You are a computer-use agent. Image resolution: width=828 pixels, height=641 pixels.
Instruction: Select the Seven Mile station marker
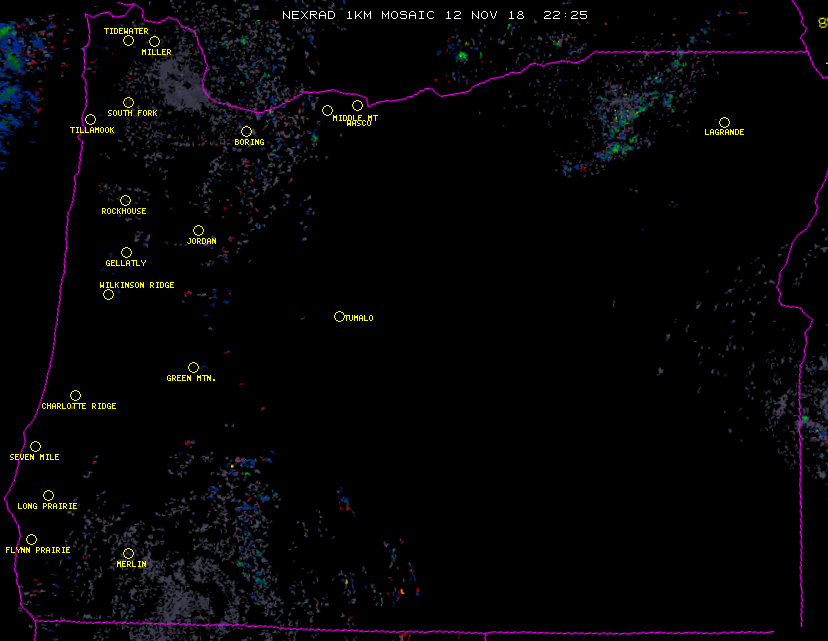35,447
